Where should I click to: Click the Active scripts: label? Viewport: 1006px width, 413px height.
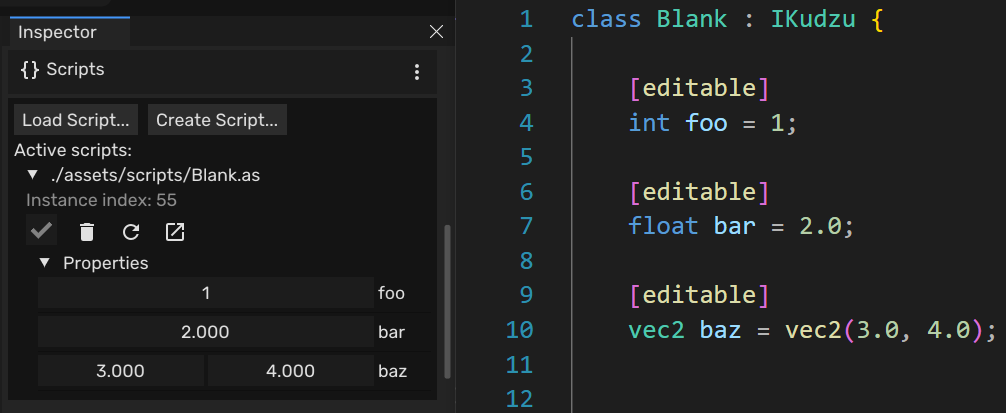pyautogui.click(x=73, y=151)
